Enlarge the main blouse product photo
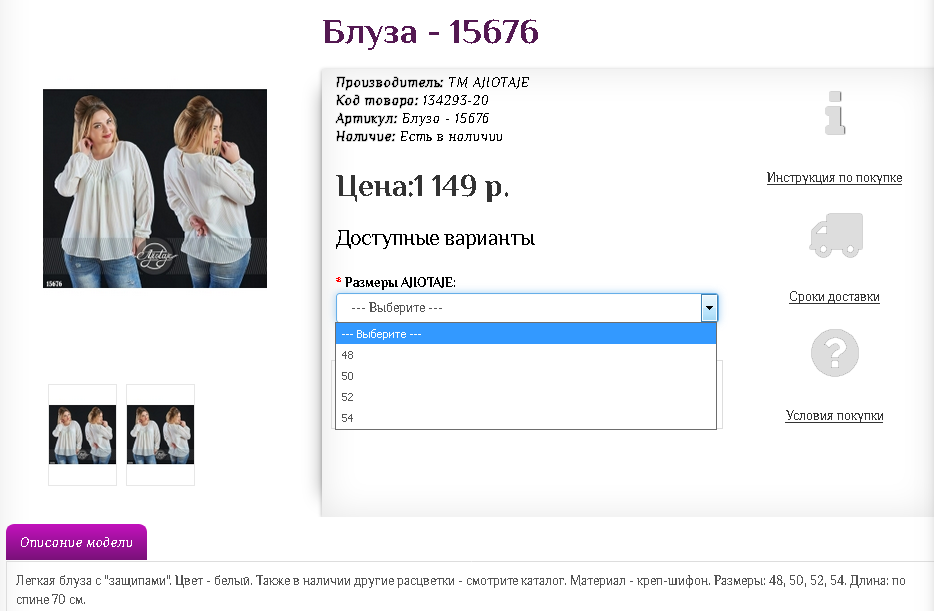Image resolution: width=934 pixels, height=611 pixels. [155, 188]
